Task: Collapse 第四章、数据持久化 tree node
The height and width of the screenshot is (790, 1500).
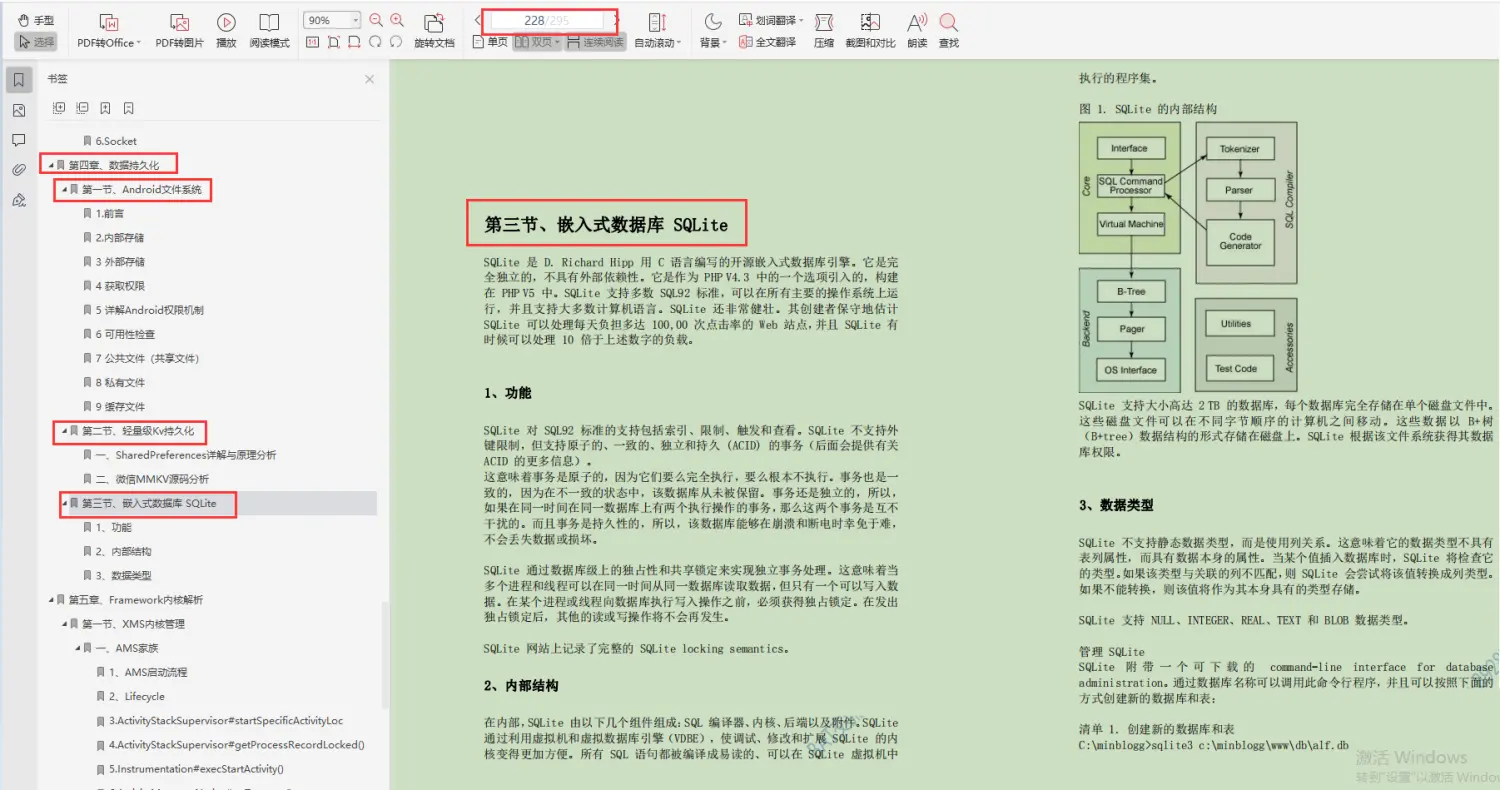Action: [51, 165]
